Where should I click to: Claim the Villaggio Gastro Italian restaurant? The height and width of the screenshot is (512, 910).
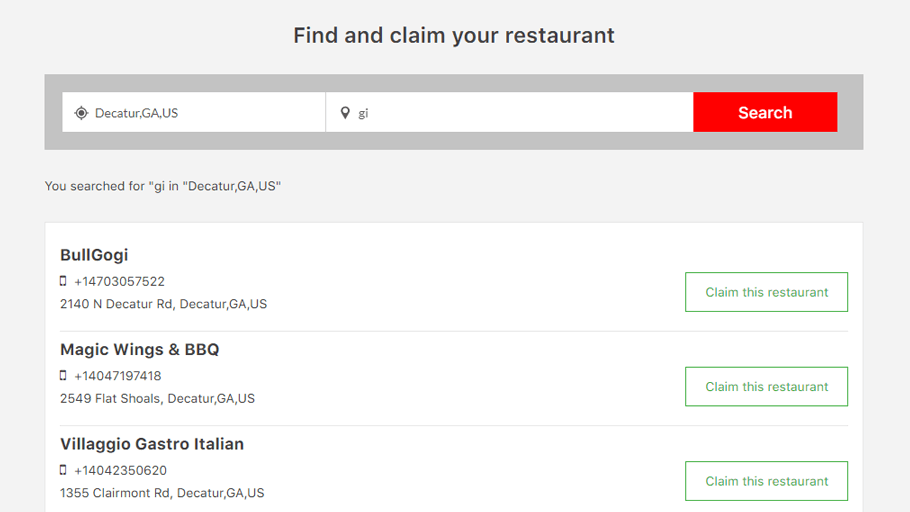tap(766, 481)
